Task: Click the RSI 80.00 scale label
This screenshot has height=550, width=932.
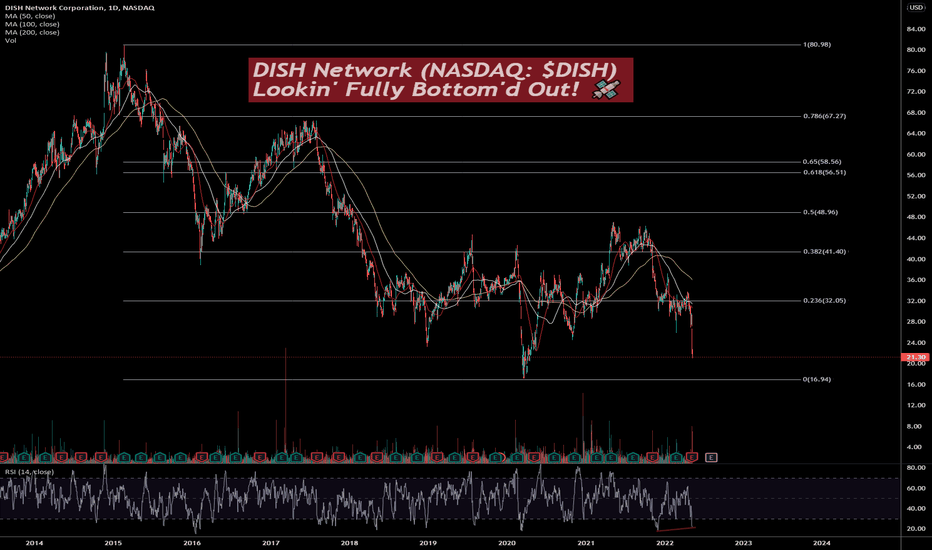Action: tap(916, 468)
